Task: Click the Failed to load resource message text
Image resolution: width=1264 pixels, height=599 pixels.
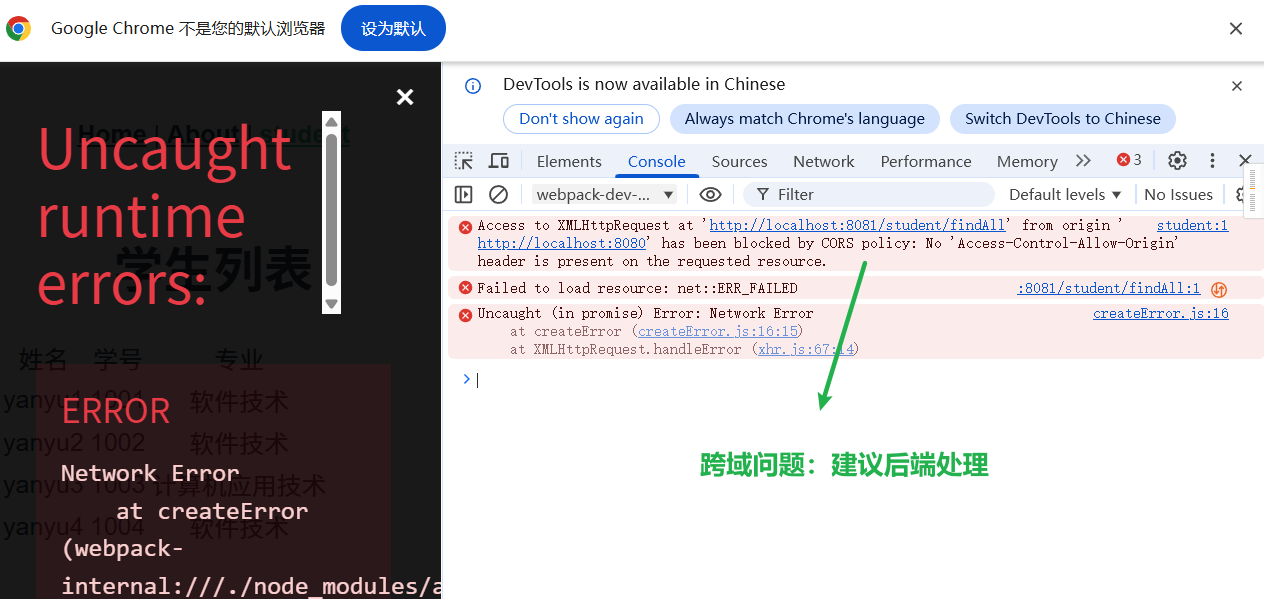Action: pos(638,288)
